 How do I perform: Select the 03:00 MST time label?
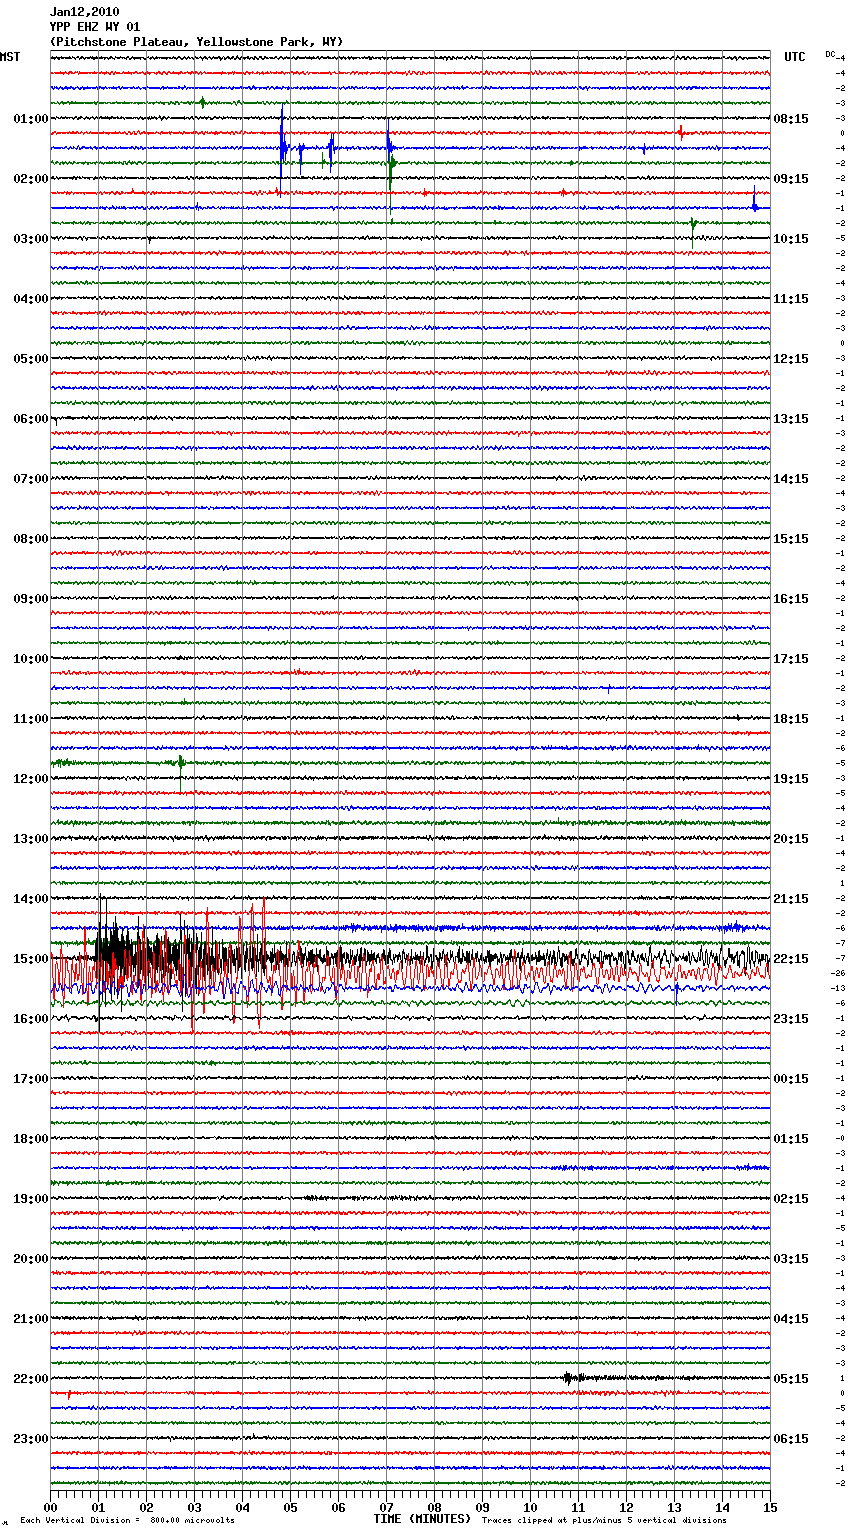coord(31,239)
